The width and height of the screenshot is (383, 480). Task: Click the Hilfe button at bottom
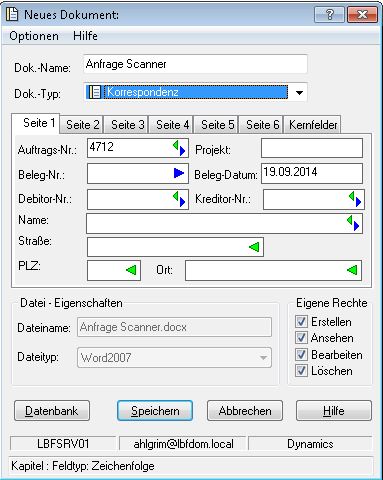tap(334, 411)
